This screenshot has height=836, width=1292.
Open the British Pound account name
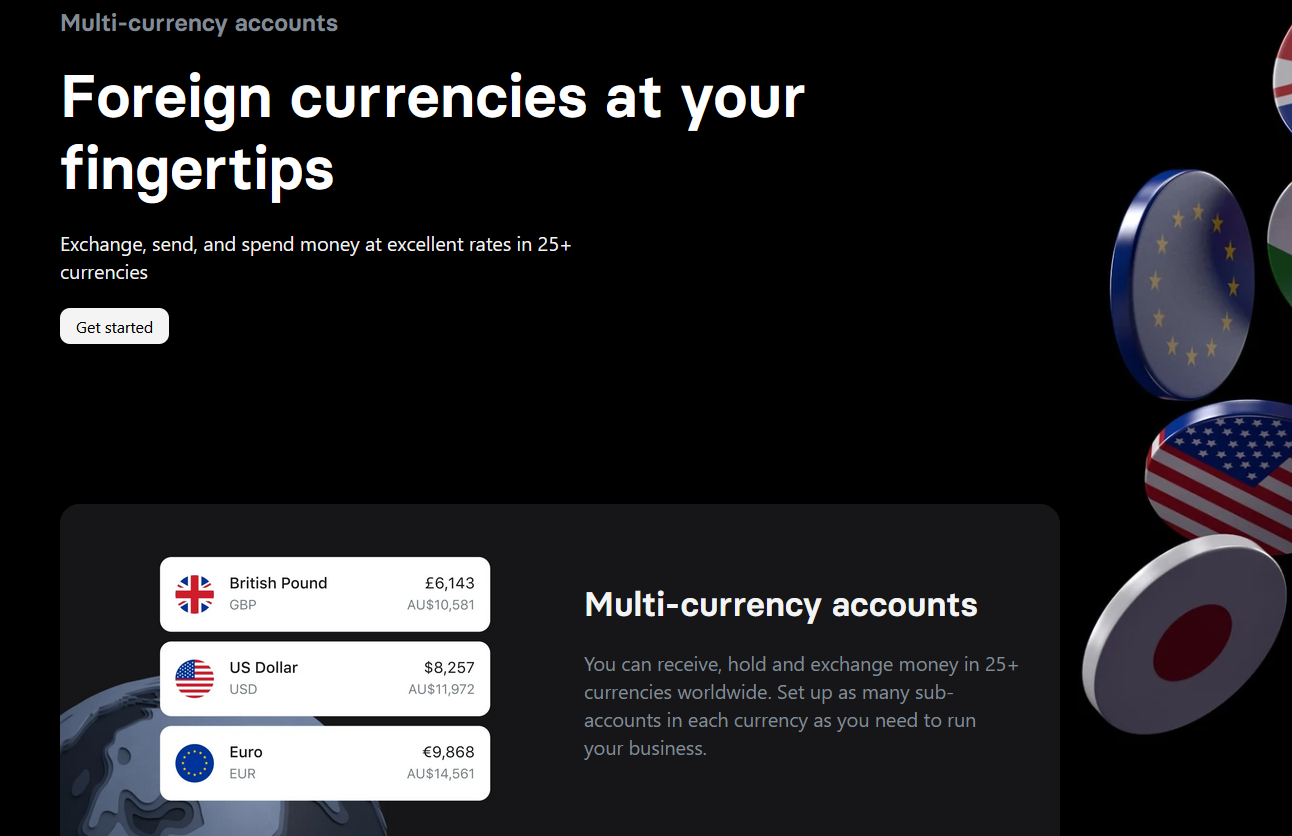point(278,583)
